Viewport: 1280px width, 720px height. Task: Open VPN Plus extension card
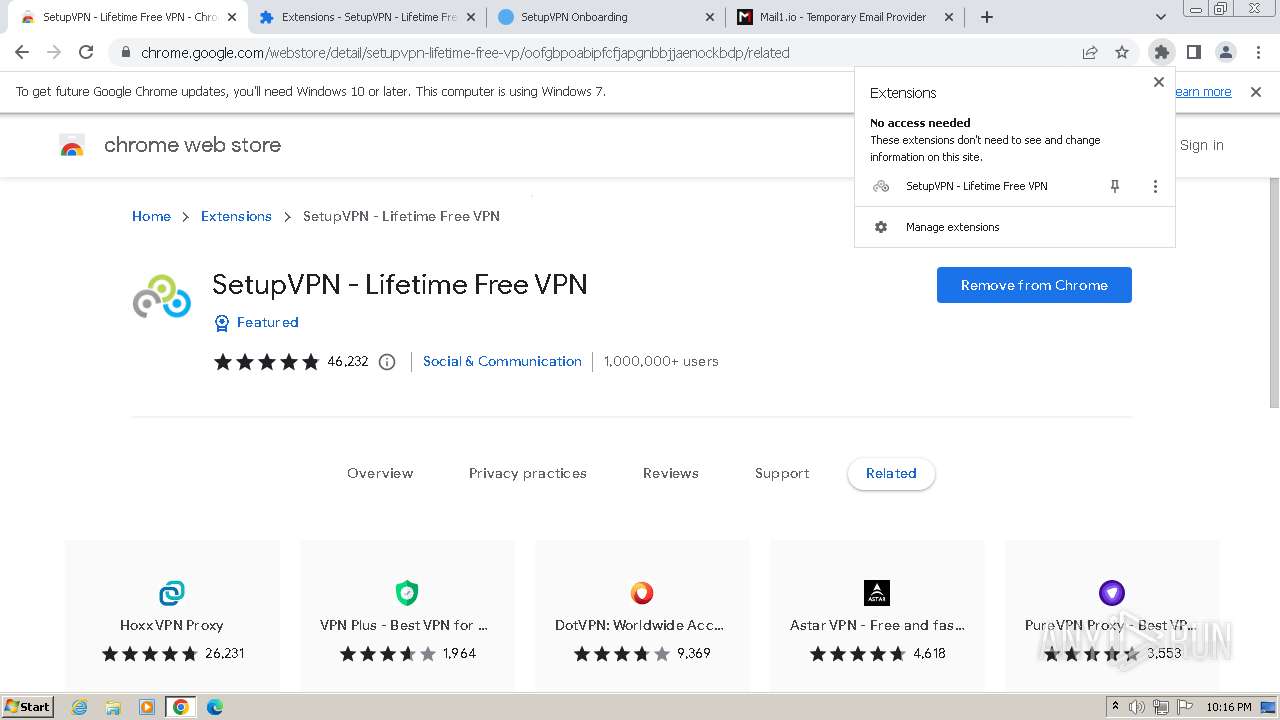(407, 615)
